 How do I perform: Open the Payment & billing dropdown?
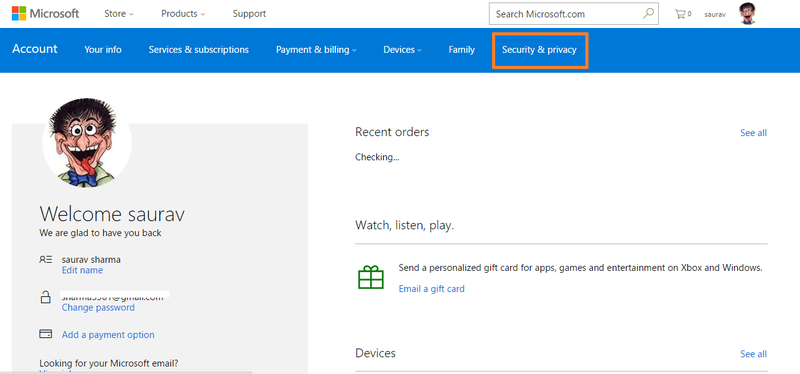click(316, 49)
